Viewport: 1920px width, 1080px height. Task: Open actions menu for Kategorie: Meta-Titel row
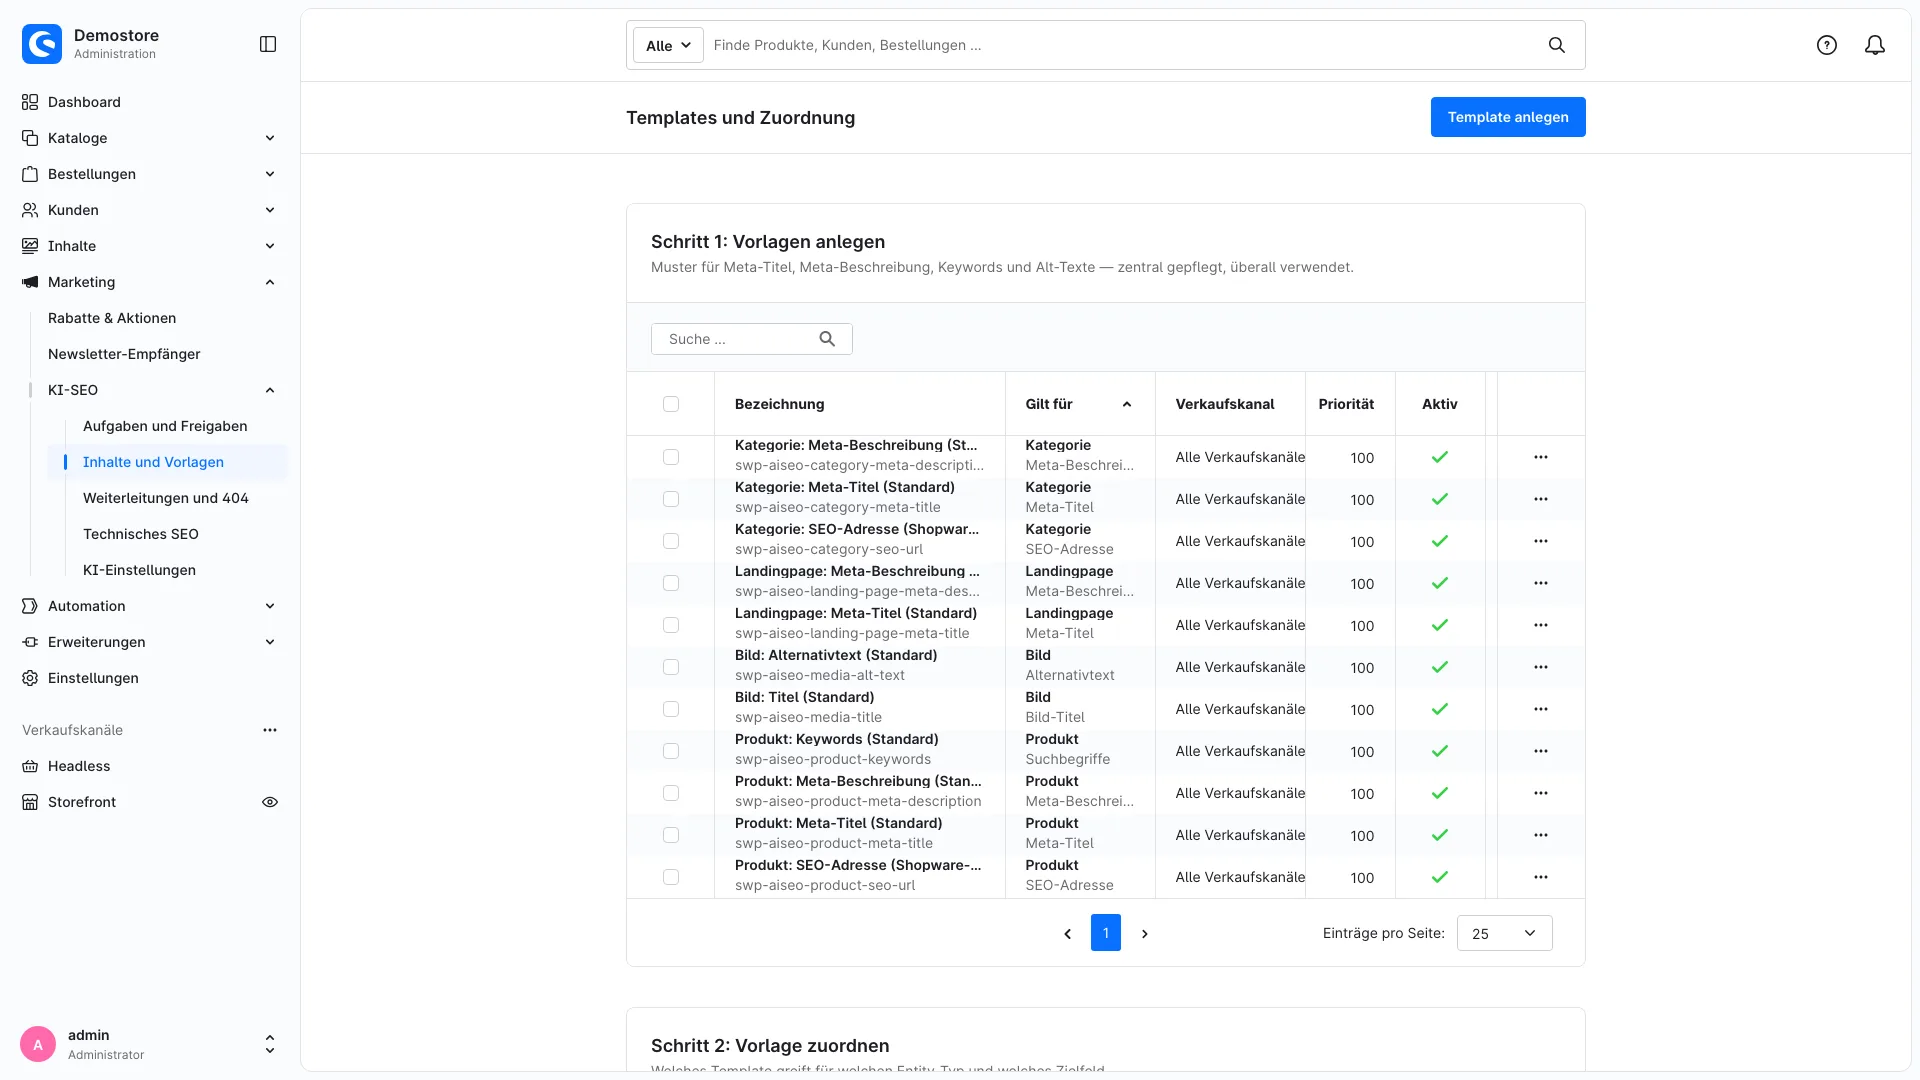point(1541,499)
